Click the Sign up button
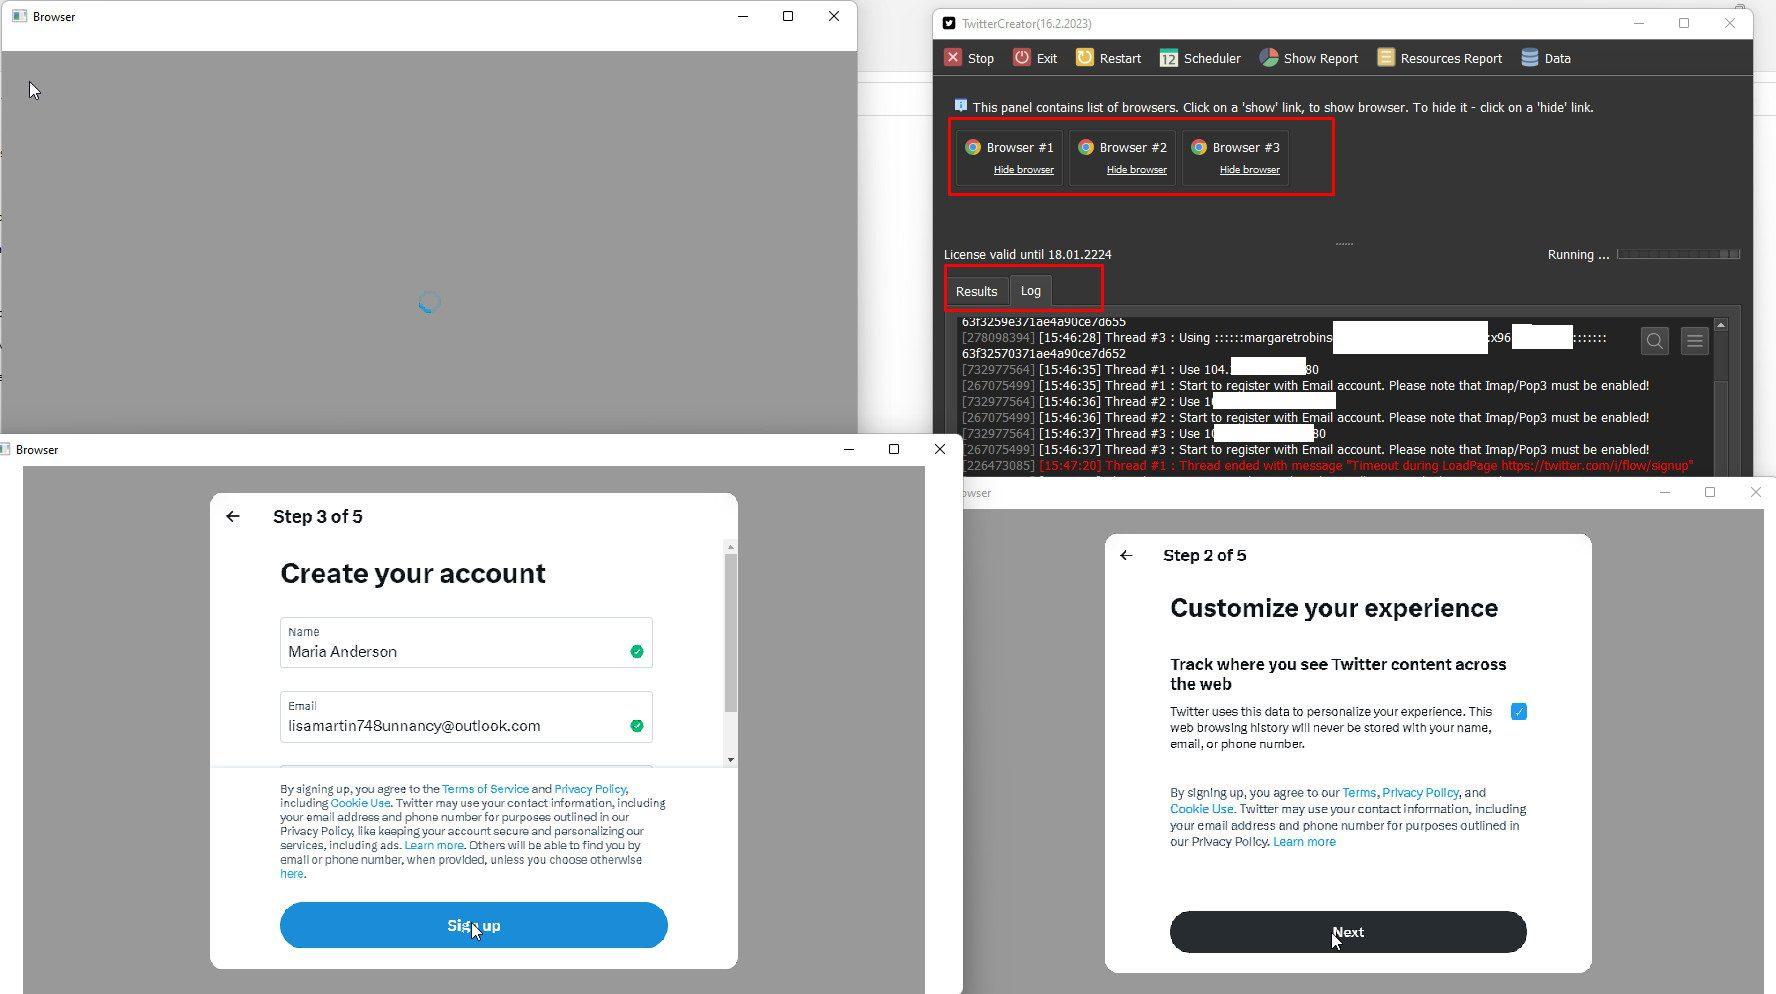The image size is (1776, 994). 473,925
